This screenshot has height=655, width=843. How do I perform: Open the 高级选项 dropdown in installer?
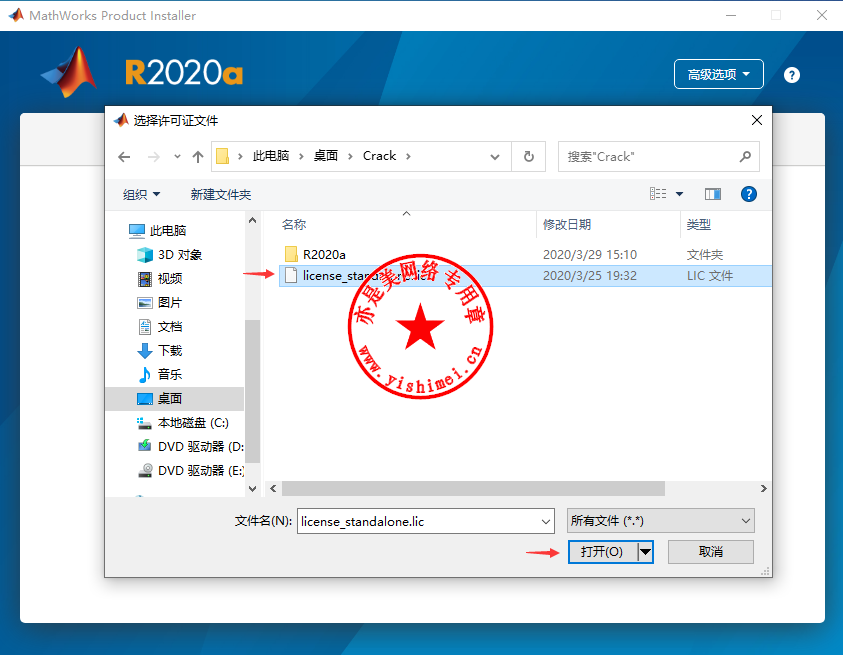(718, 74)
